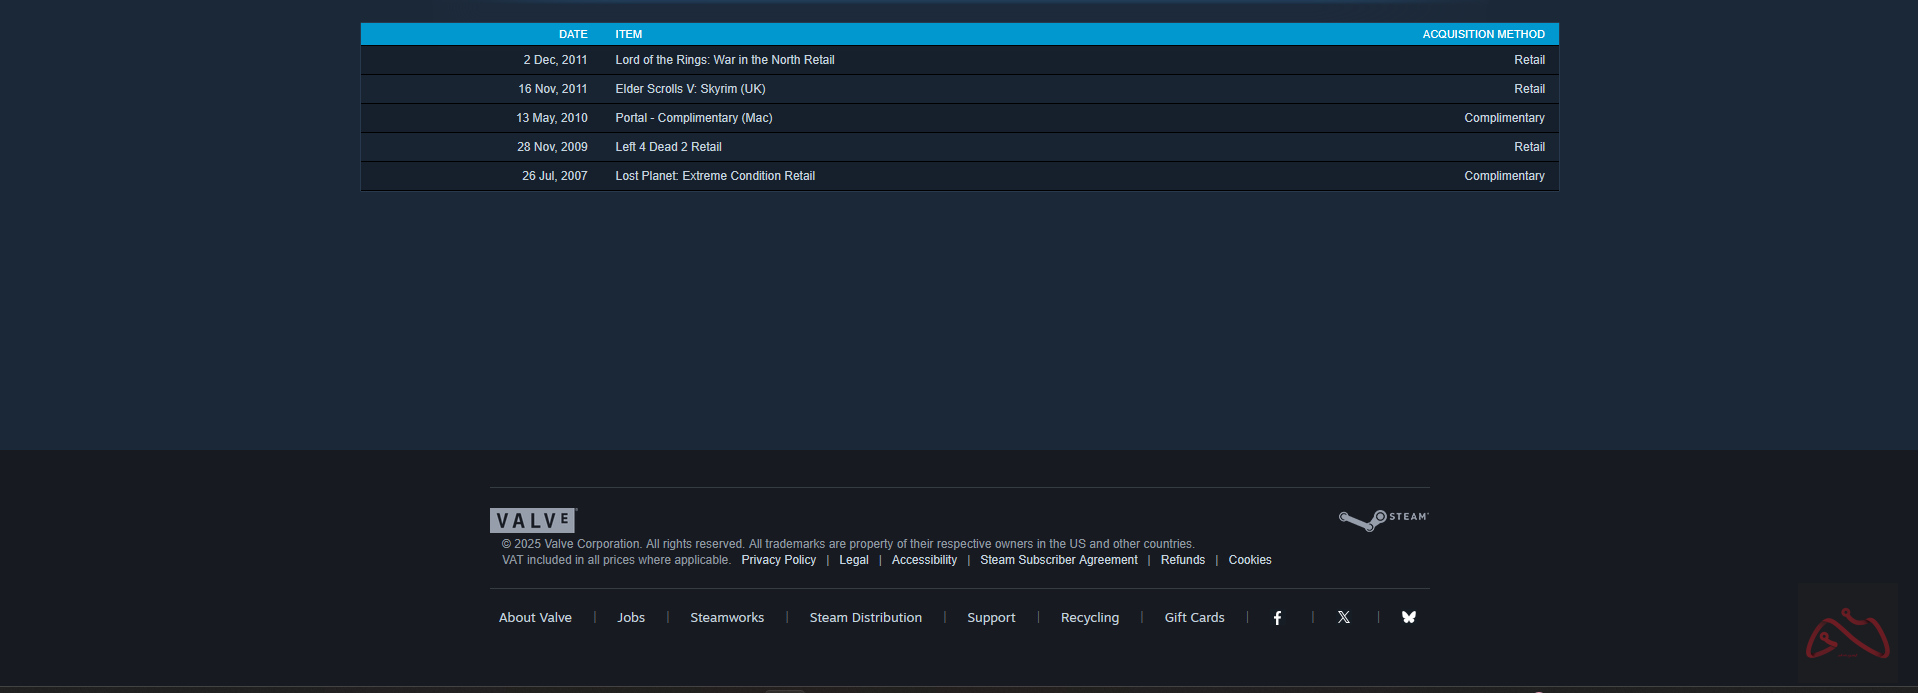This screenshot has width=1918, height=693.
Task: Click the Bluesky butterfly icon
Action: click(x=1409, y=618)
